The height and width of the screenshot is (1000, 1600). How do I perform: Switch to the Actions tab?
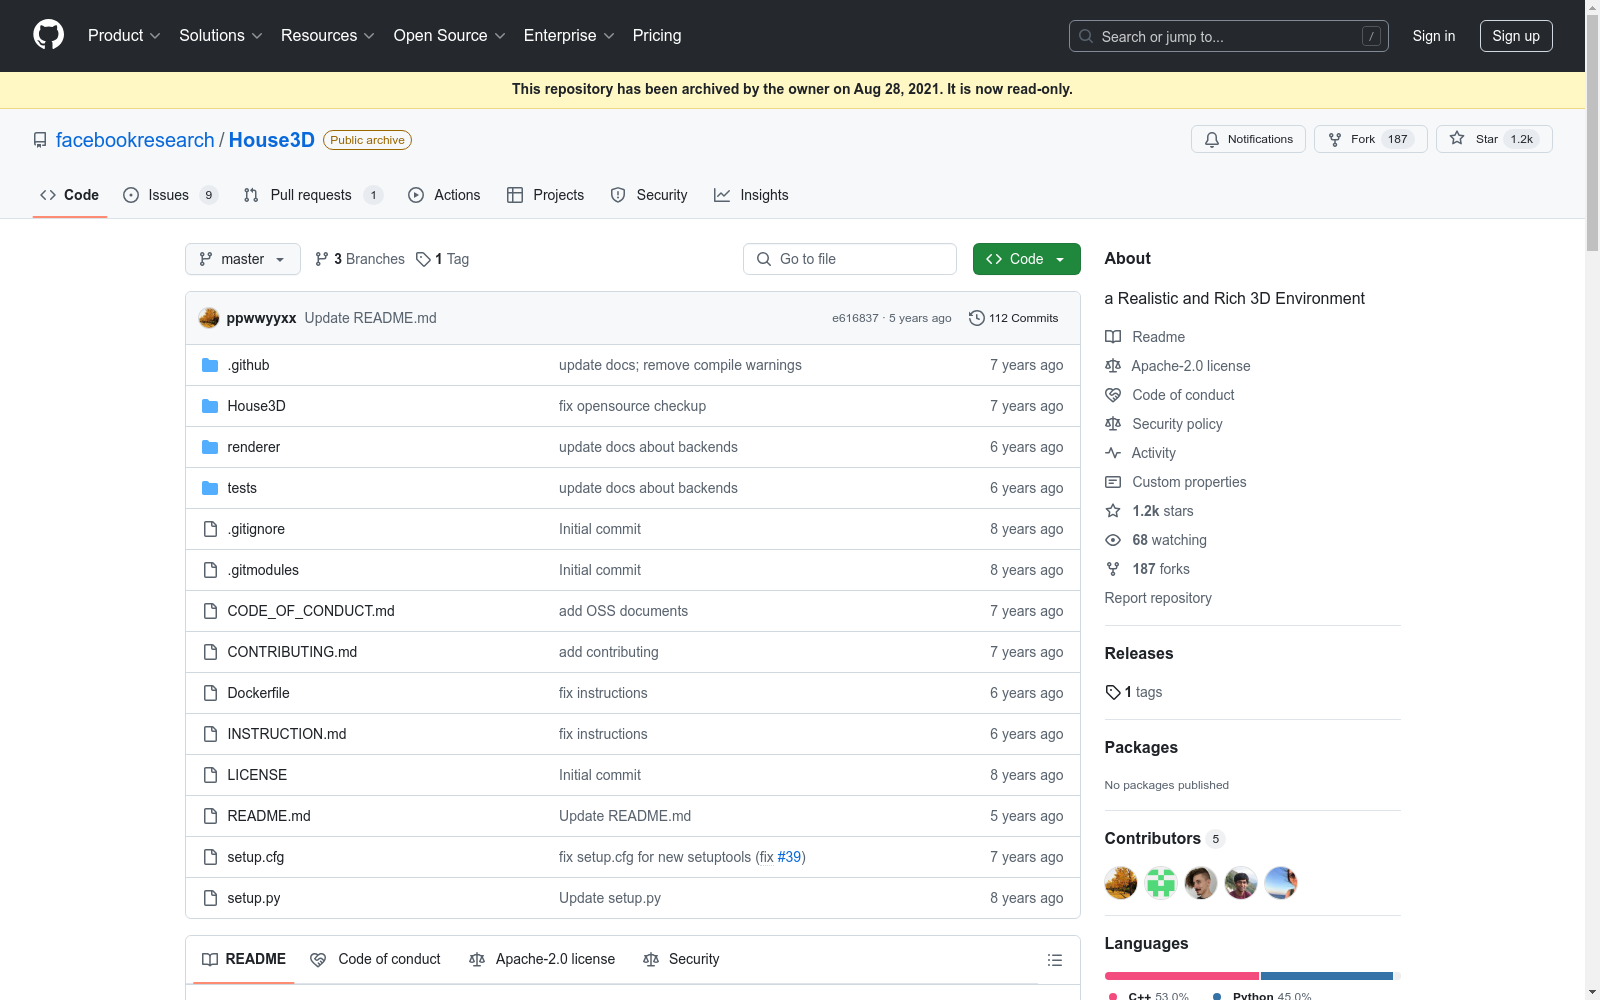tap(444, 195)
